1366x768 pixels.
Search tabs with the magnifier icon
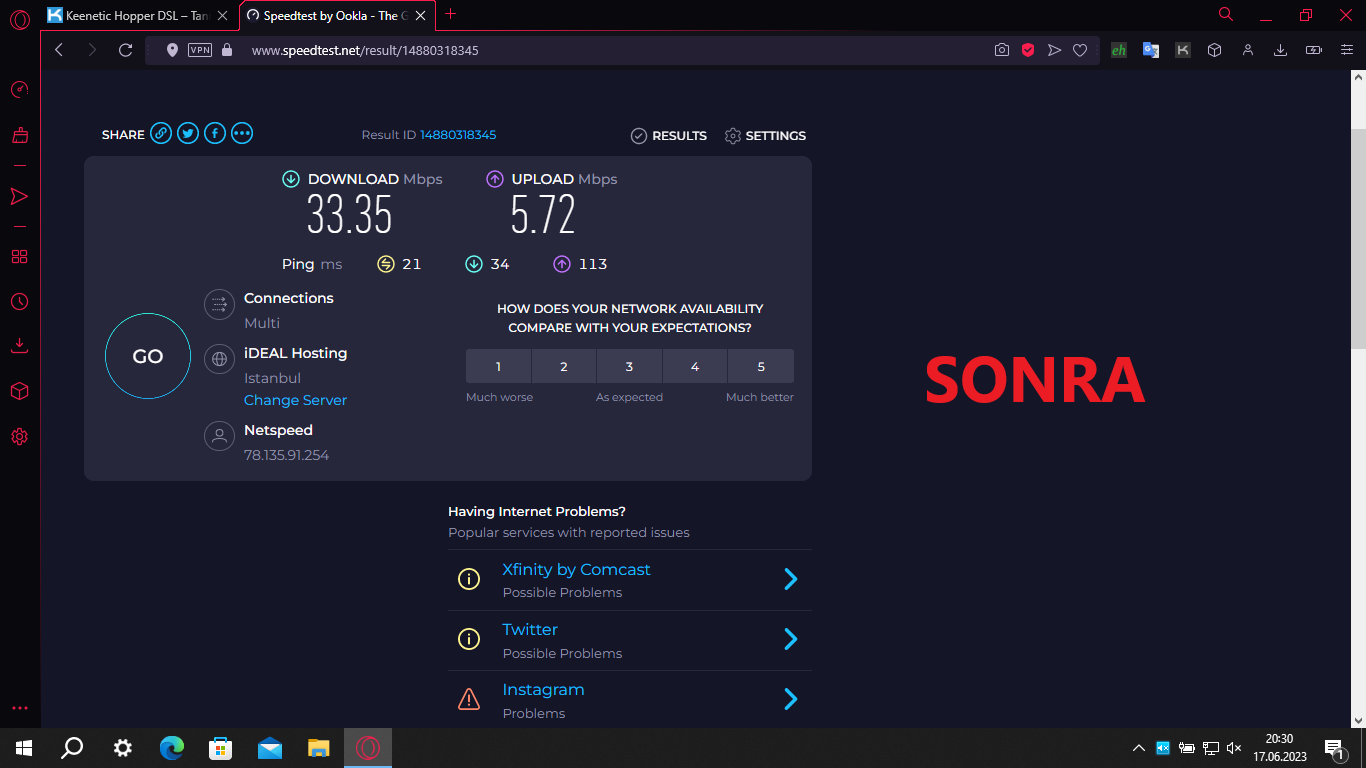pos(1226,14)
